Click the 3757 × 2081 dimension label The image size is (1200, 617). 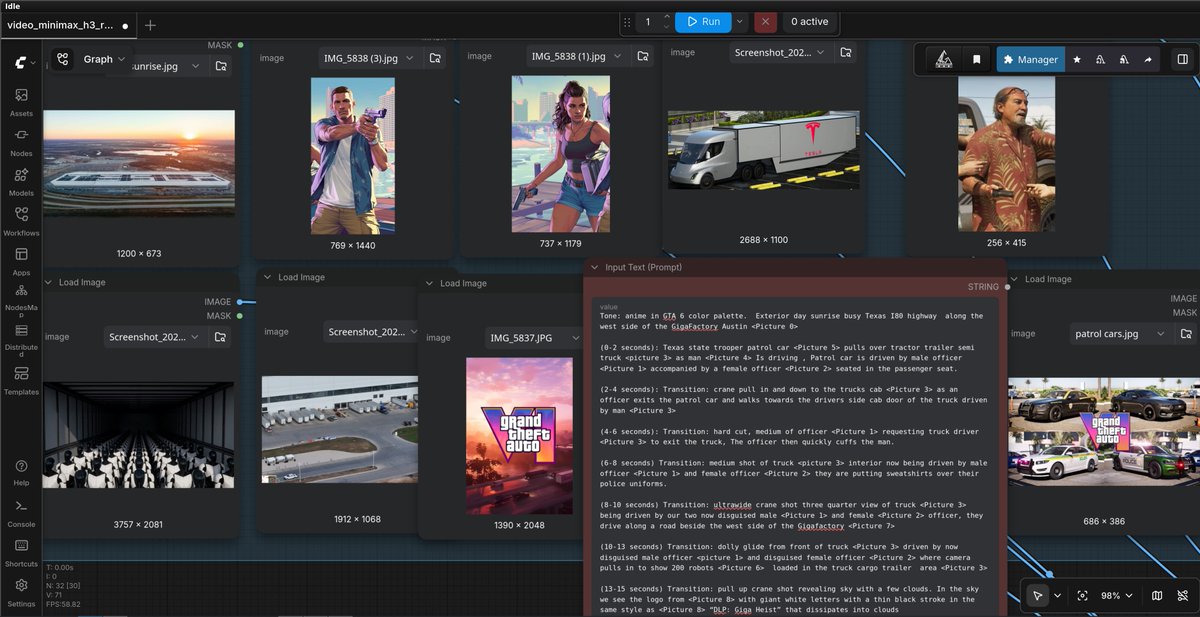point(139,524)
